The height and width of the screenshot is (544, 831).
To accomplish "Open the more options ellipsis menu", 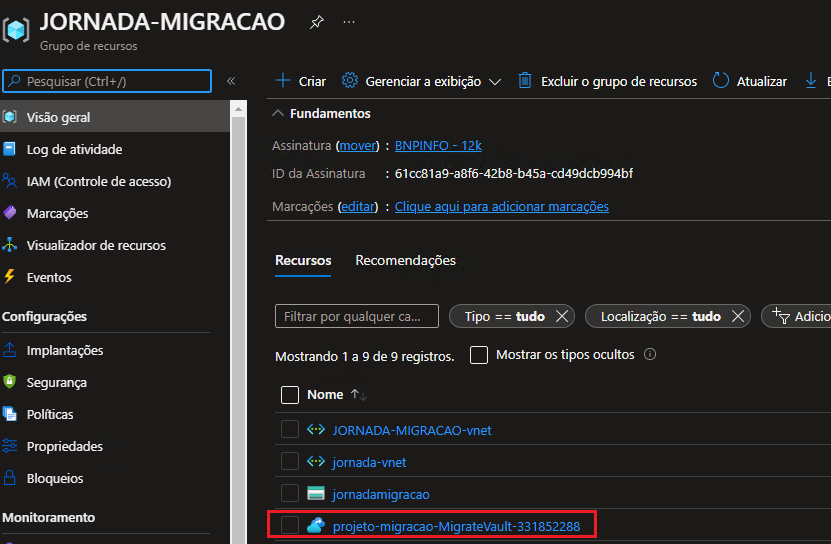I will [x=349, y=22].
